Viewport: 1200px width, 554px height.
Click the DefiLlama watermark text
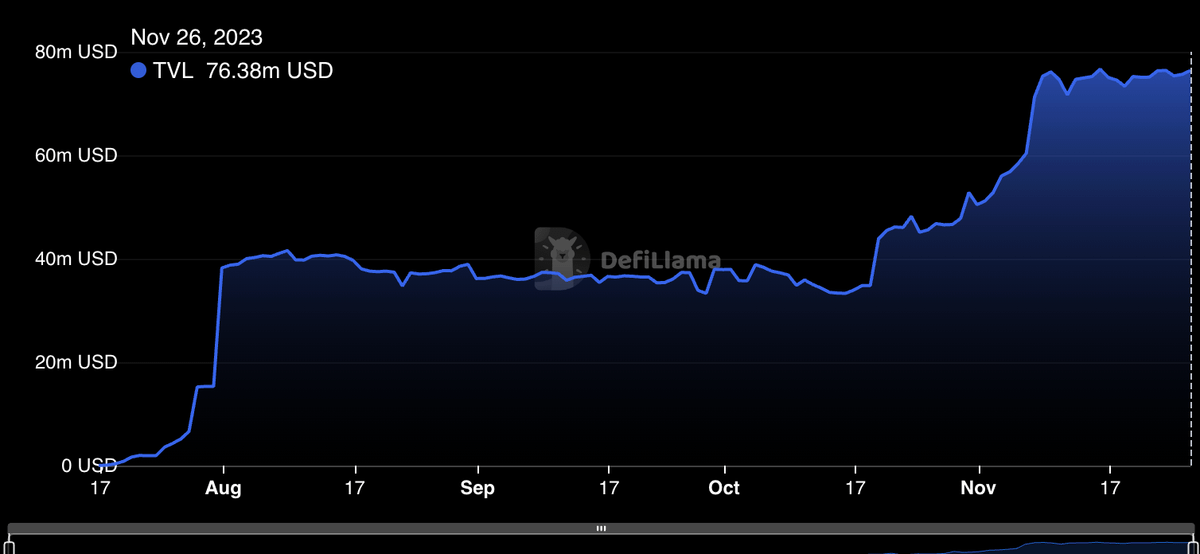[x=660, y=261]
